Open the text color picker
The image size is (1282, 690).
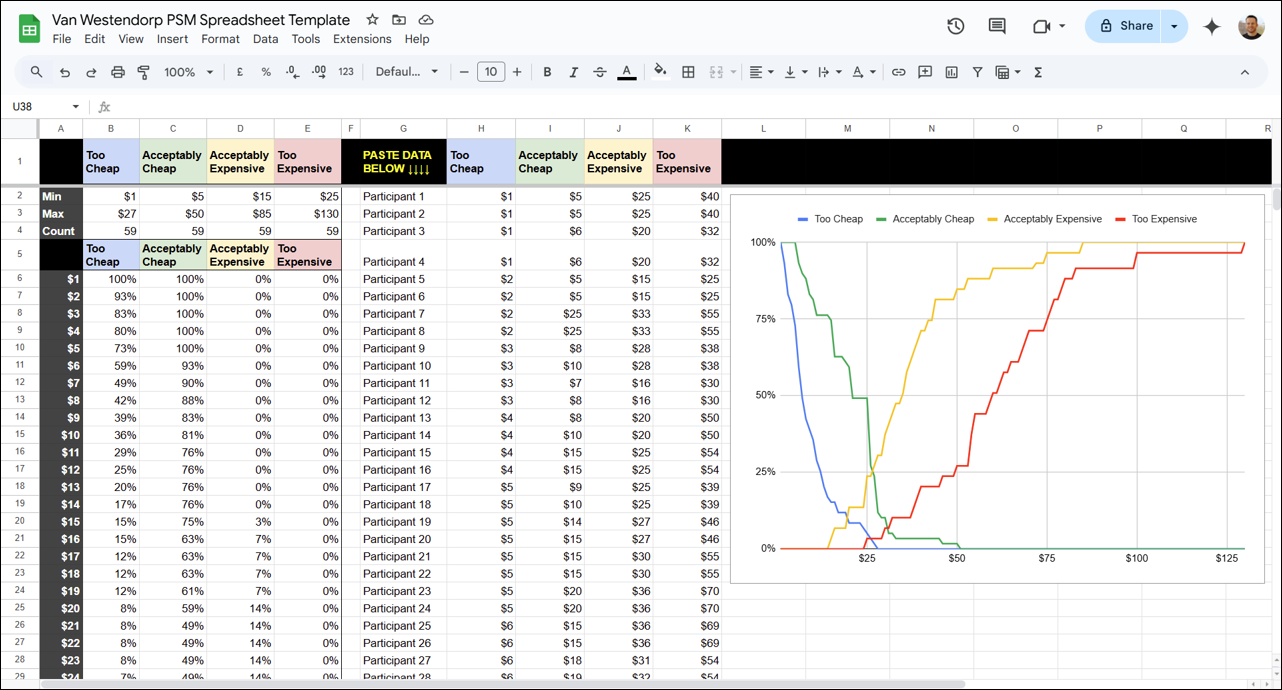click(627, 72)
